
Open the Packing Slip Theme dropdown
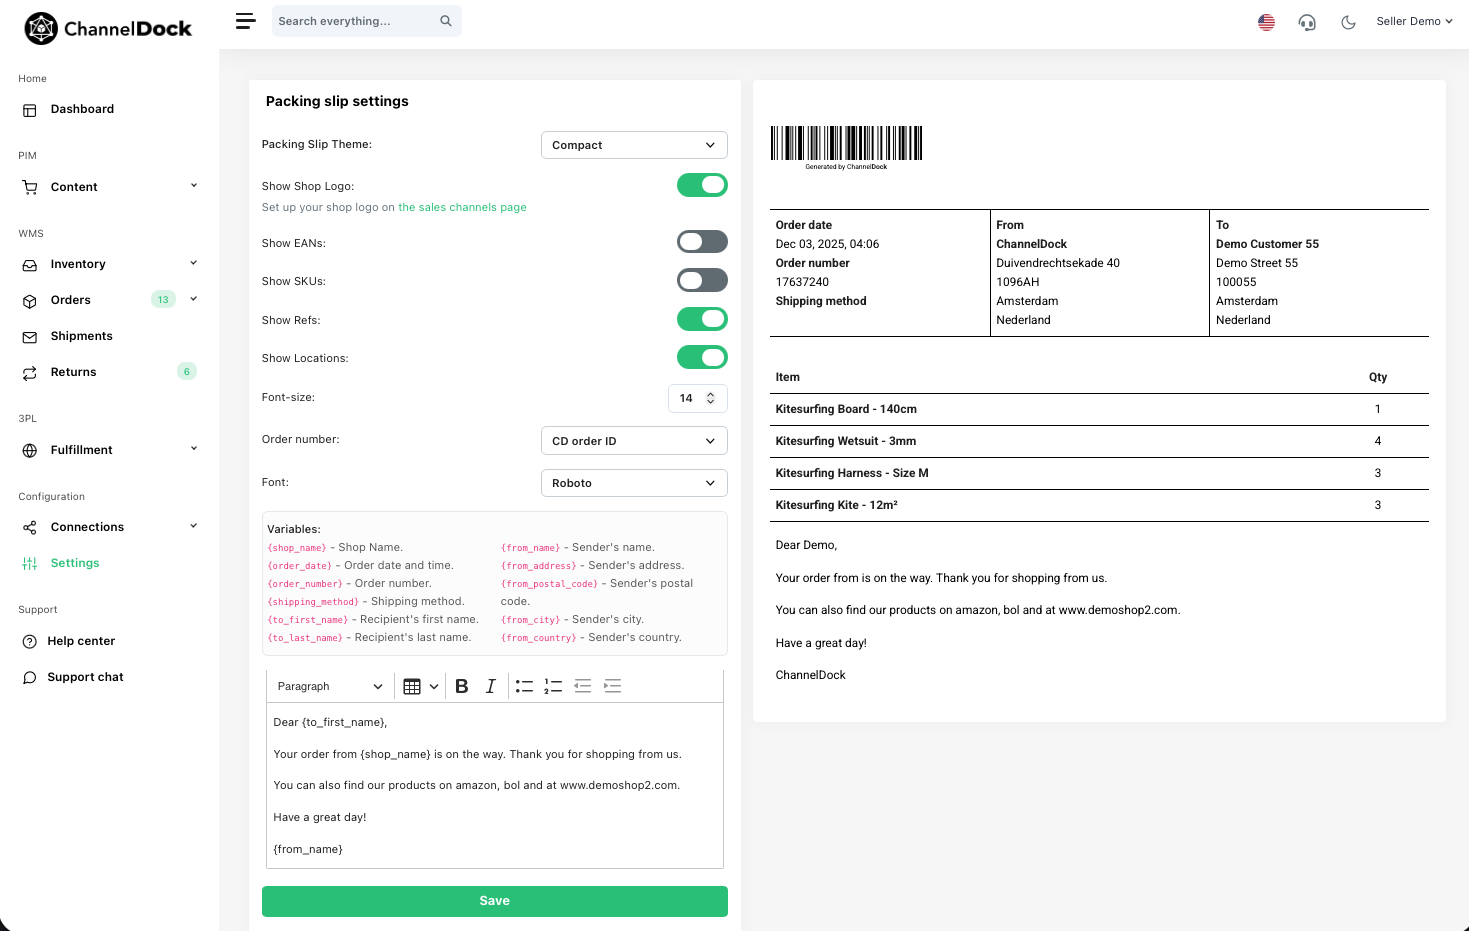point(633,145)
